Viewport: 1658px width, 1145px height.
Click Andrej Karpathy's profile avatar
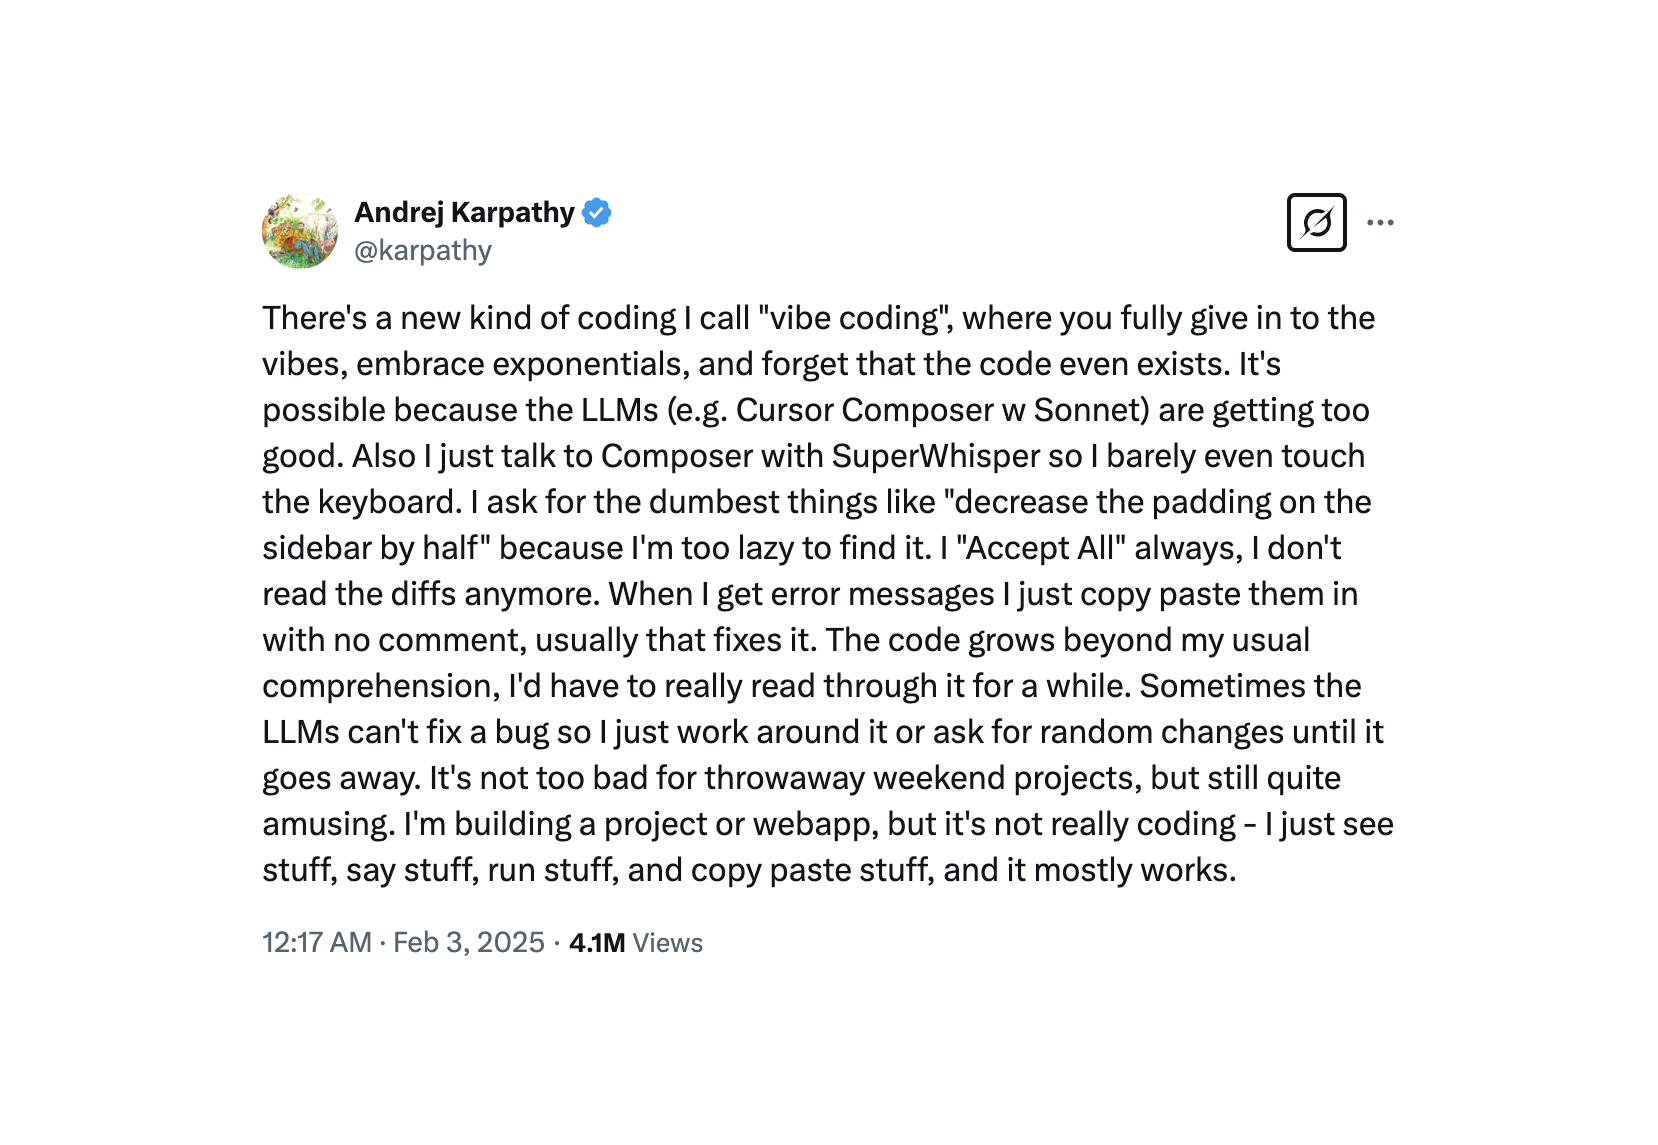[x=300, y=231]
